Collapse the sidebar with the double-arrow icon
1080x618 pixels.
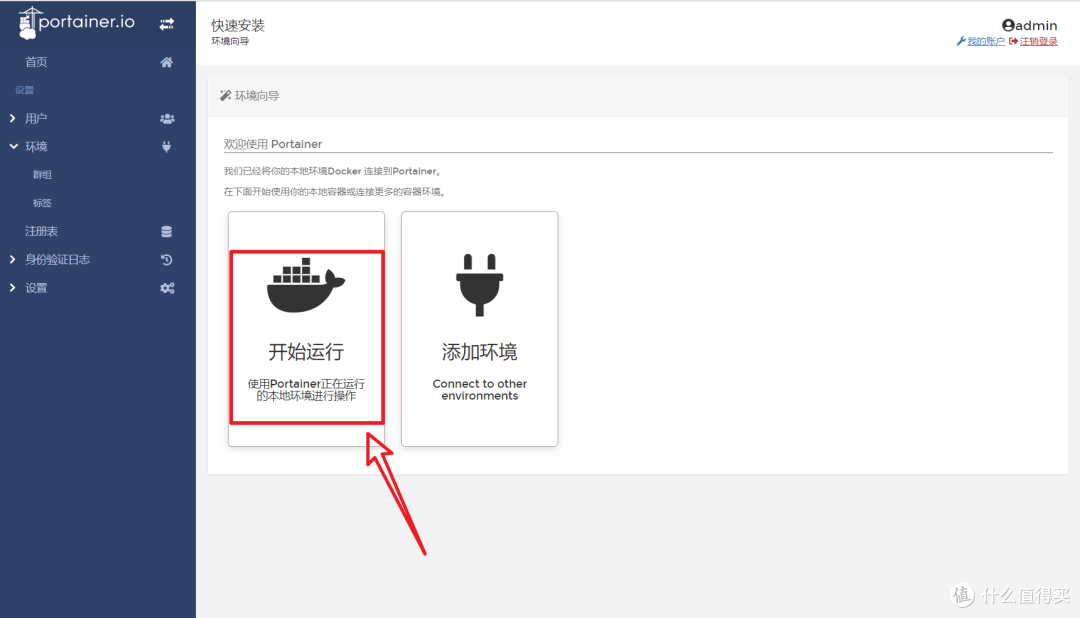[x=166, y=21]
